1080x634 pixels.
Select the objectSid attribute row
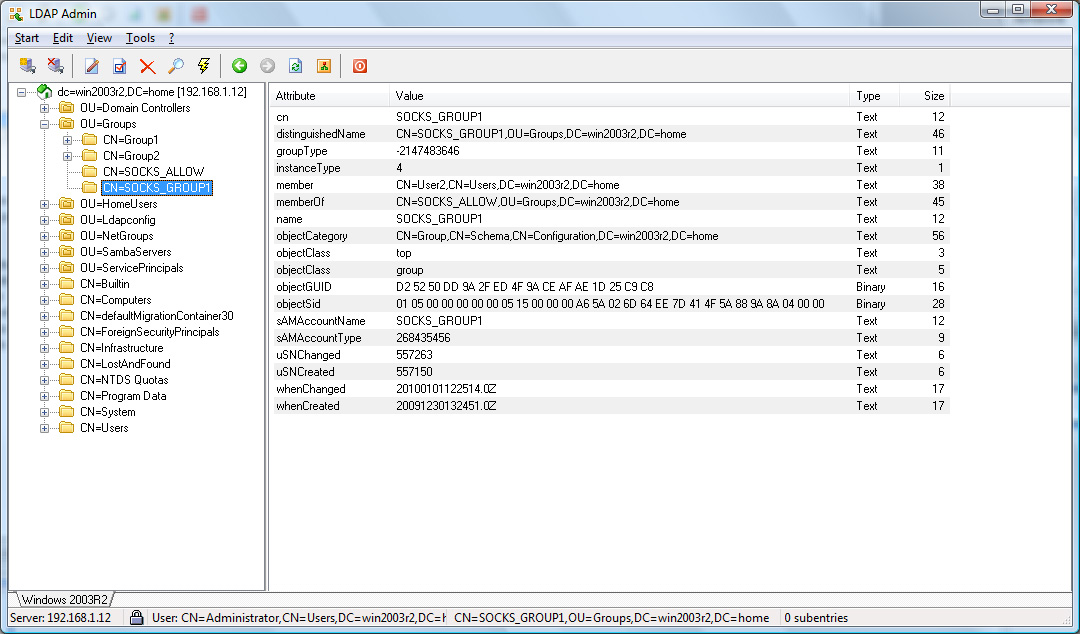(610, 304)
